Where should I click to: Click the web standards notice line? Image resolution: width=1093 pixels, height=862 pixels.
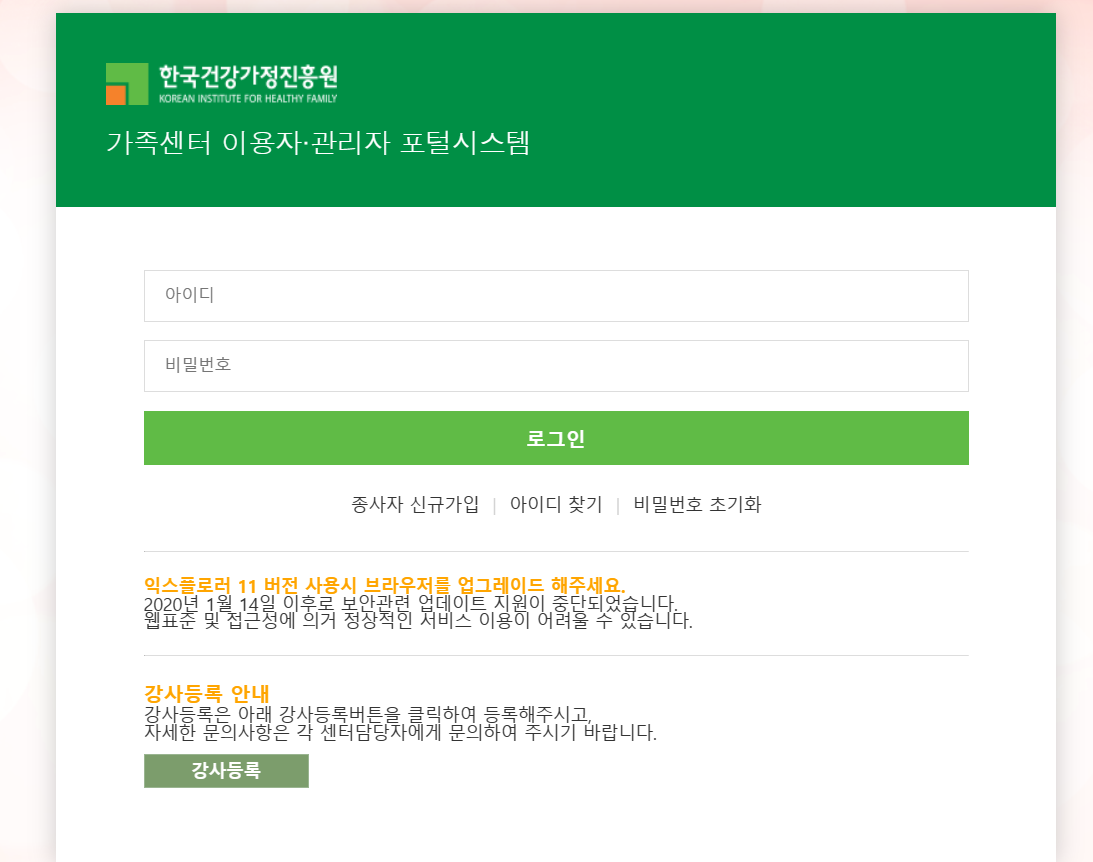[x=416, y=619]
